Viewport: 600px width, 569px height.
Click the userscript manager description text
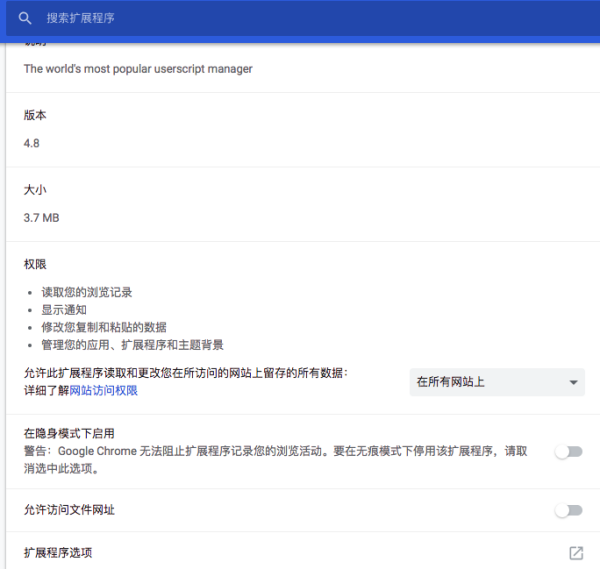[138, 69]
